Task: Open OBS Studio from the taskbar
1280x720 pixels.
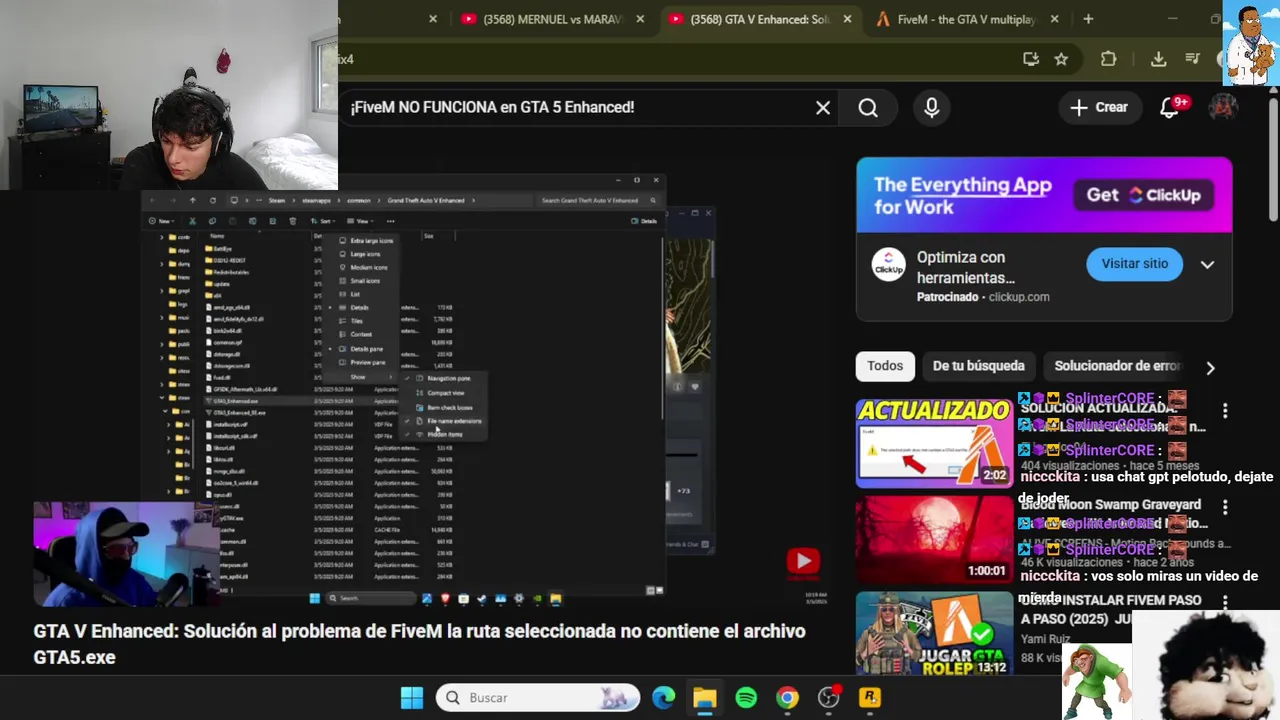Action: click(x=829, y=698)
